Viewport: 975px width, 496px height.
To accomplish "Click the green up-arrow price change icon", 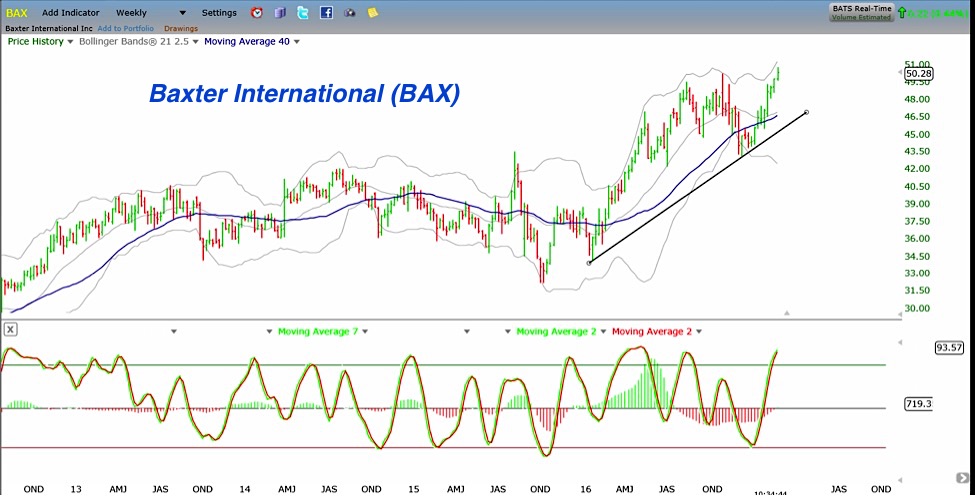I will point(902,12).
